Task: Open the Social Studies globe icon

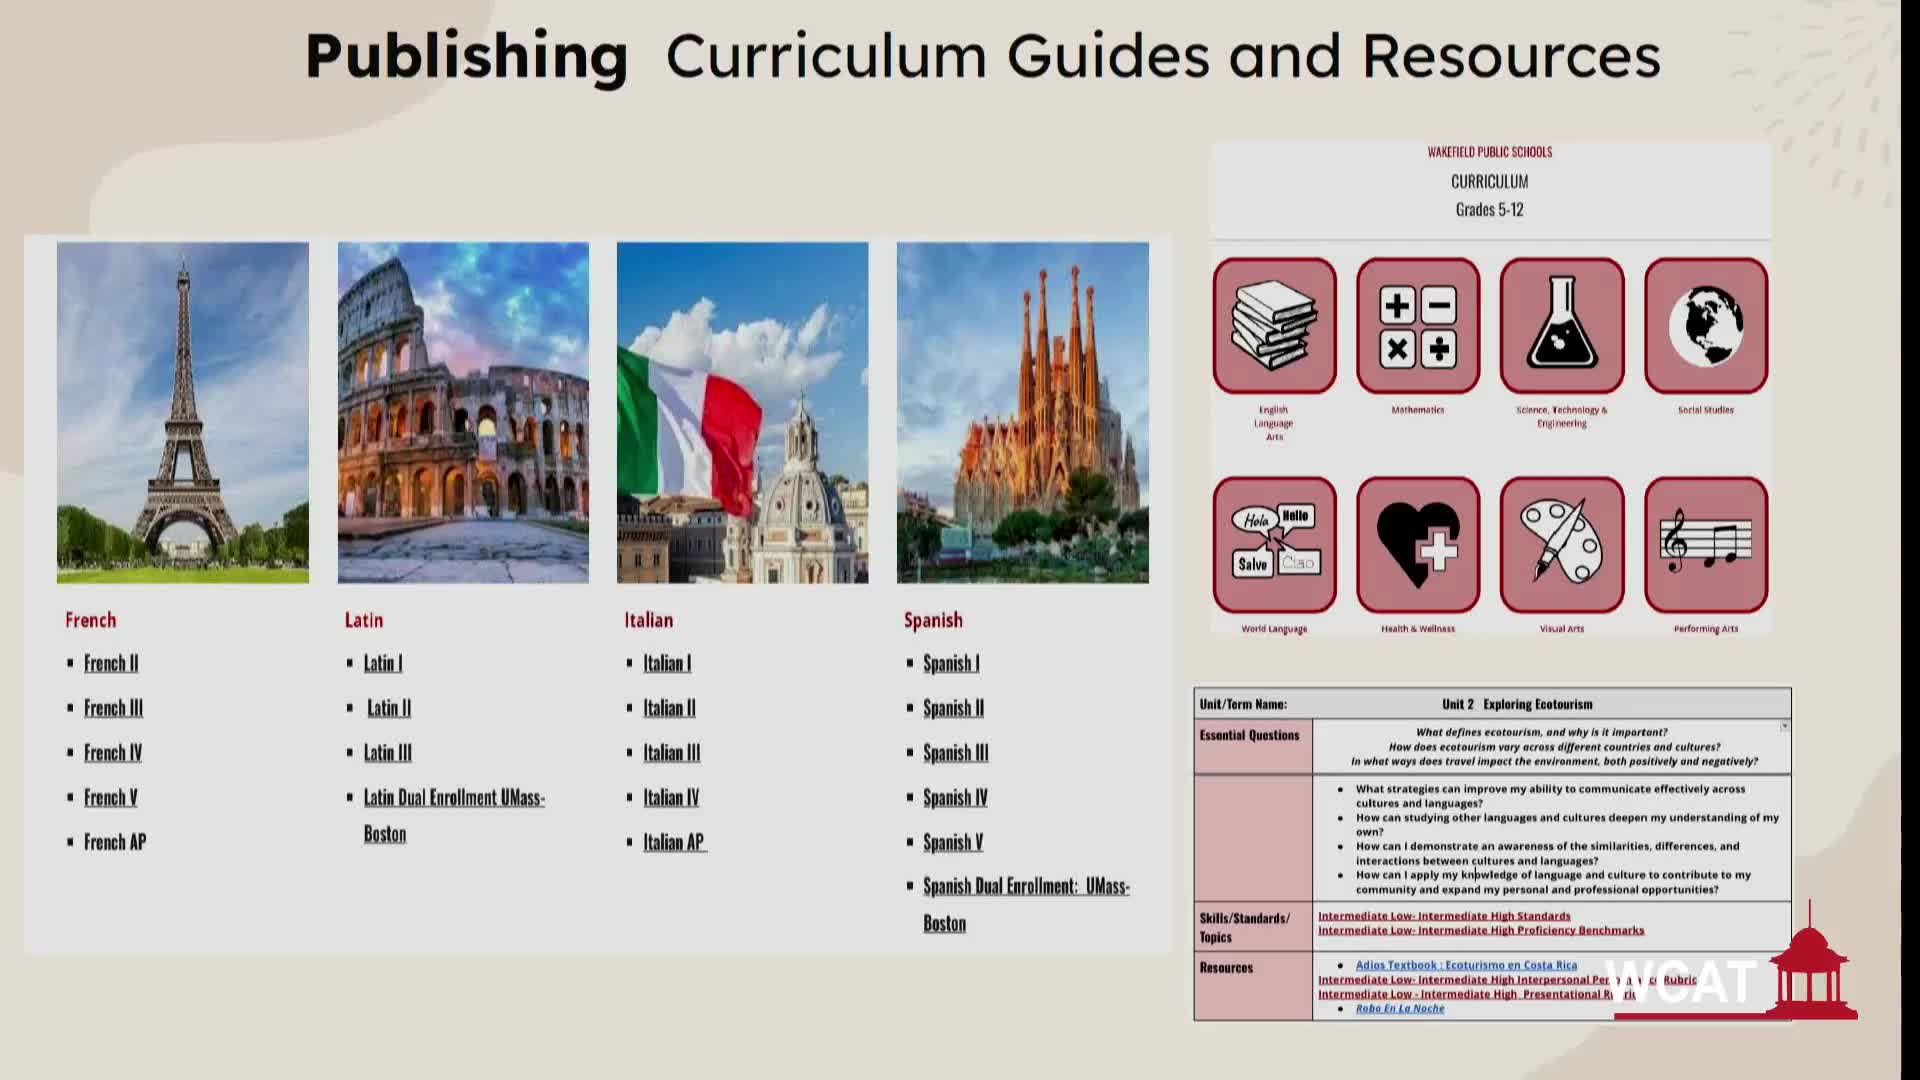Action: (x=1706, y=325)
